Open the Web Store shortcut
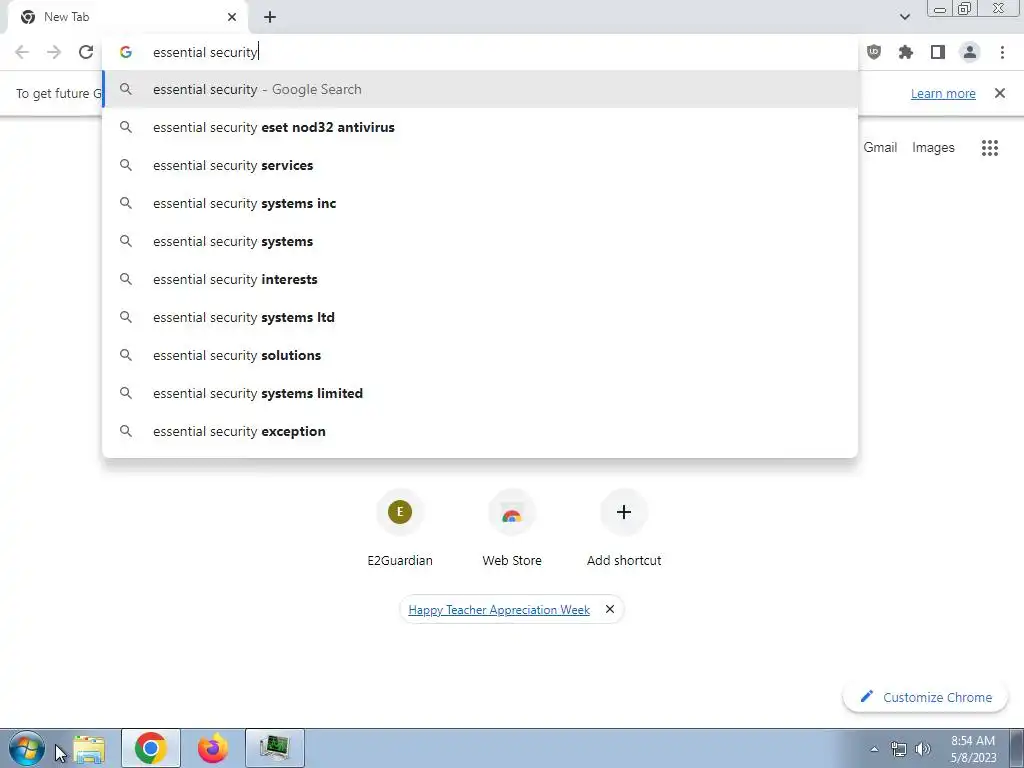Image resolution: width=1024 pixels, height=768 pixels. tap(511, 527)
